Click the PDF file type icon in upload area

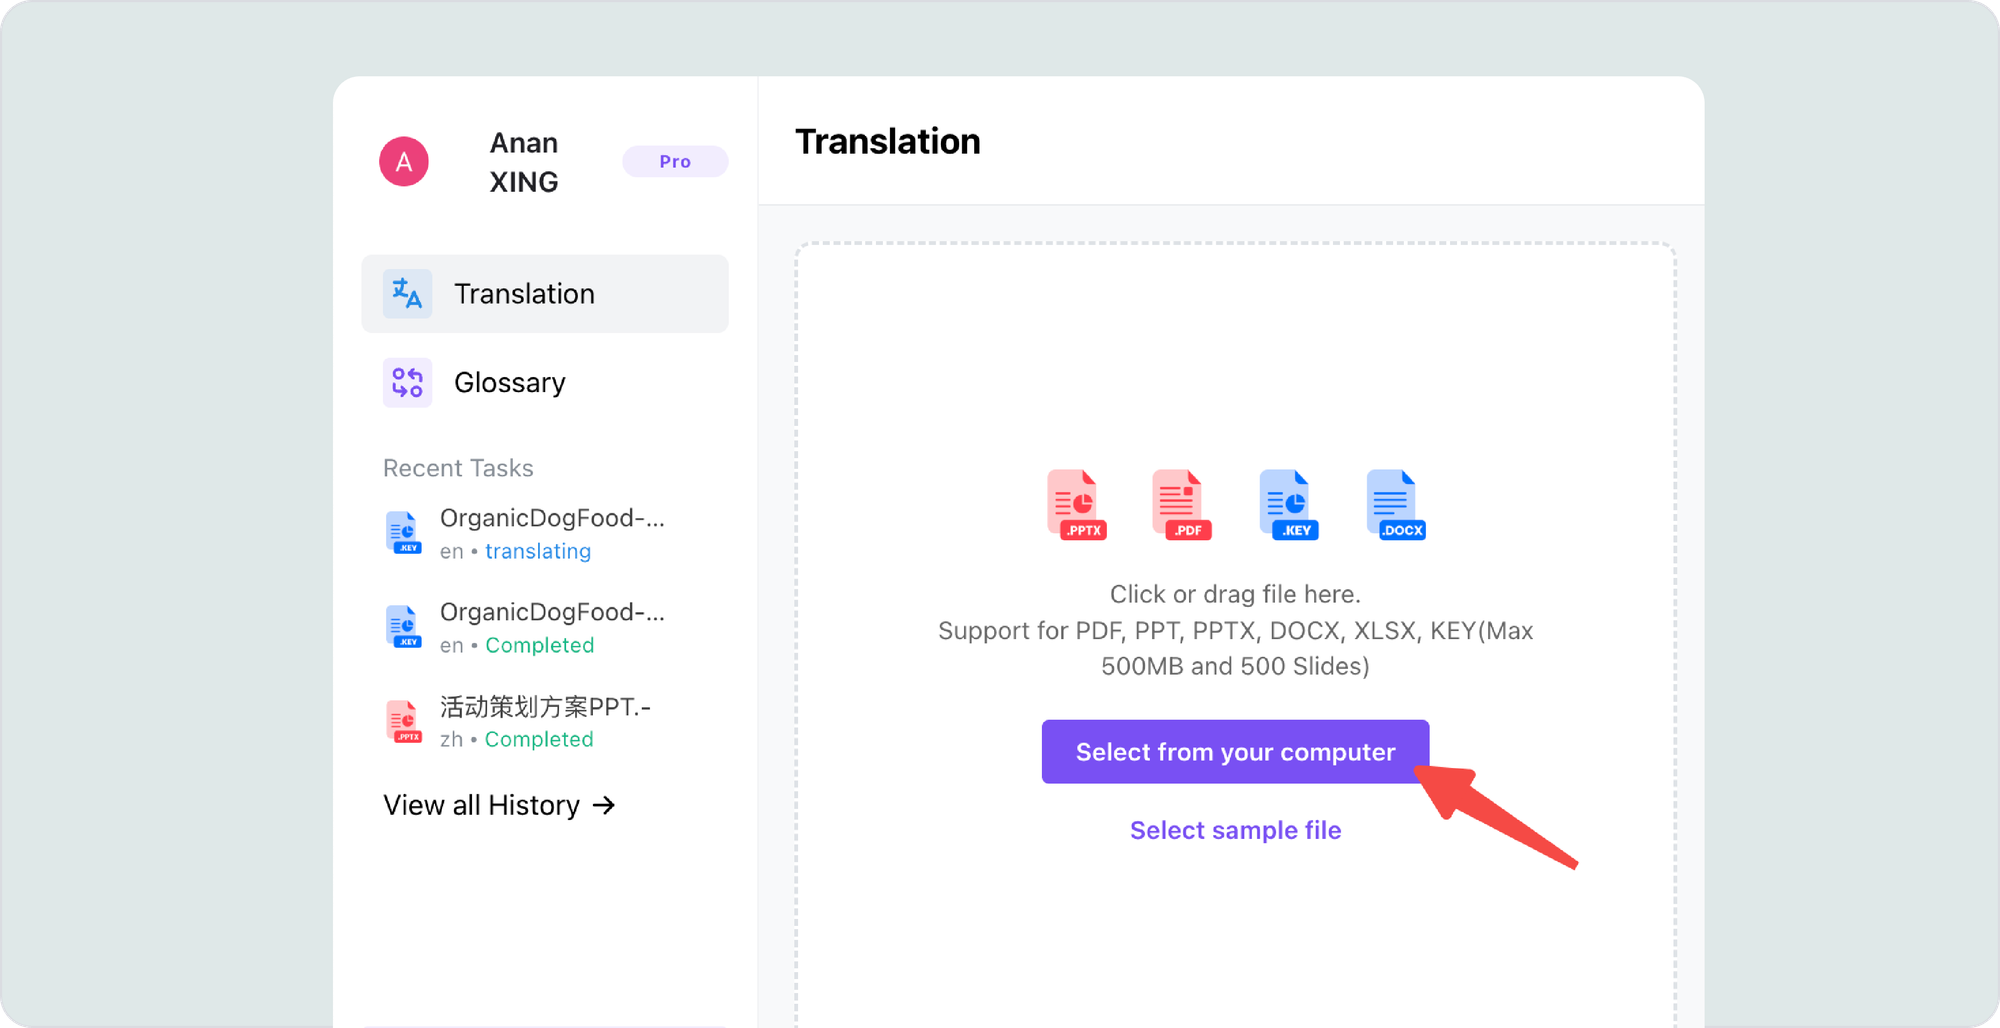tap(1181, 505)
